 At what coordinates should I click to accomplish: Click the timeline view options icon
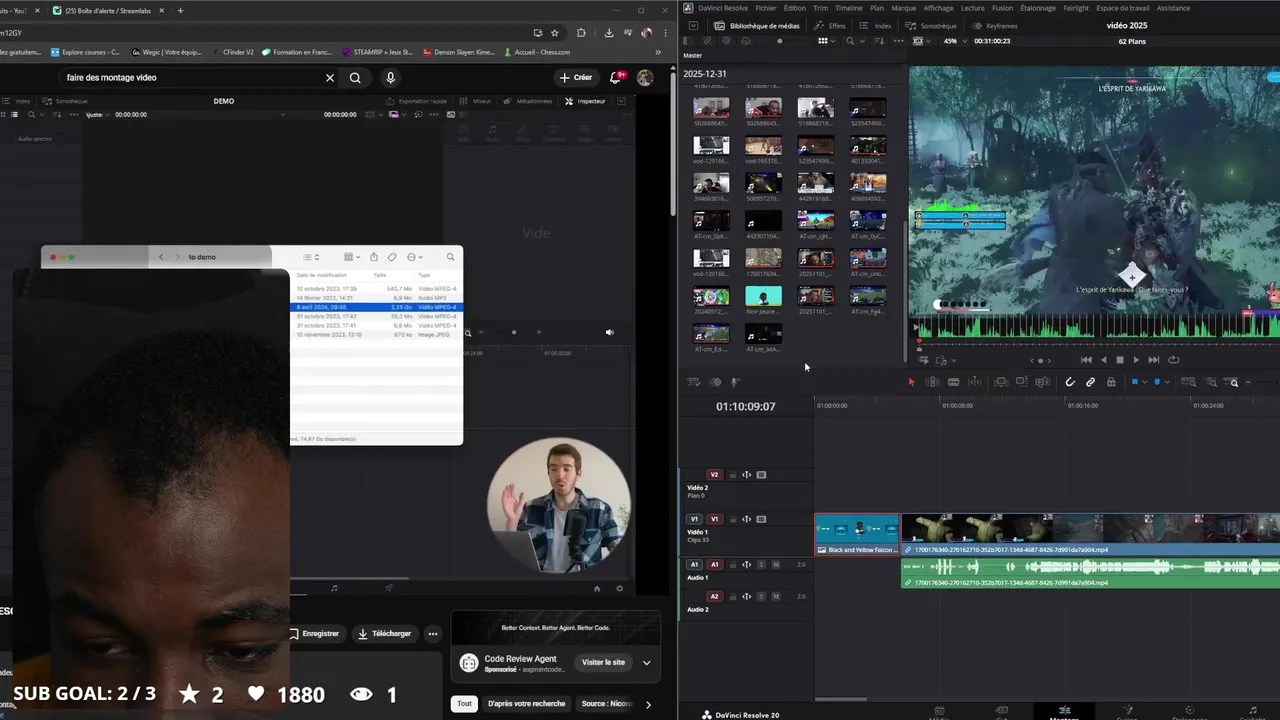tap(693, 382)
